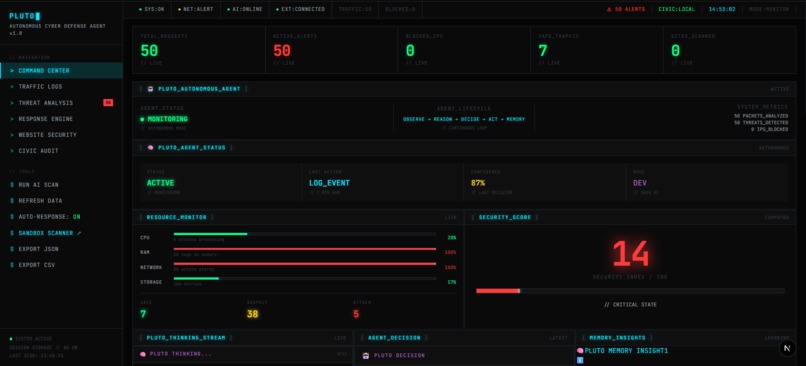Click the CIVIC:LOCAL label in the top bar
The image size is (806, 366).
(x=676, y=9)
